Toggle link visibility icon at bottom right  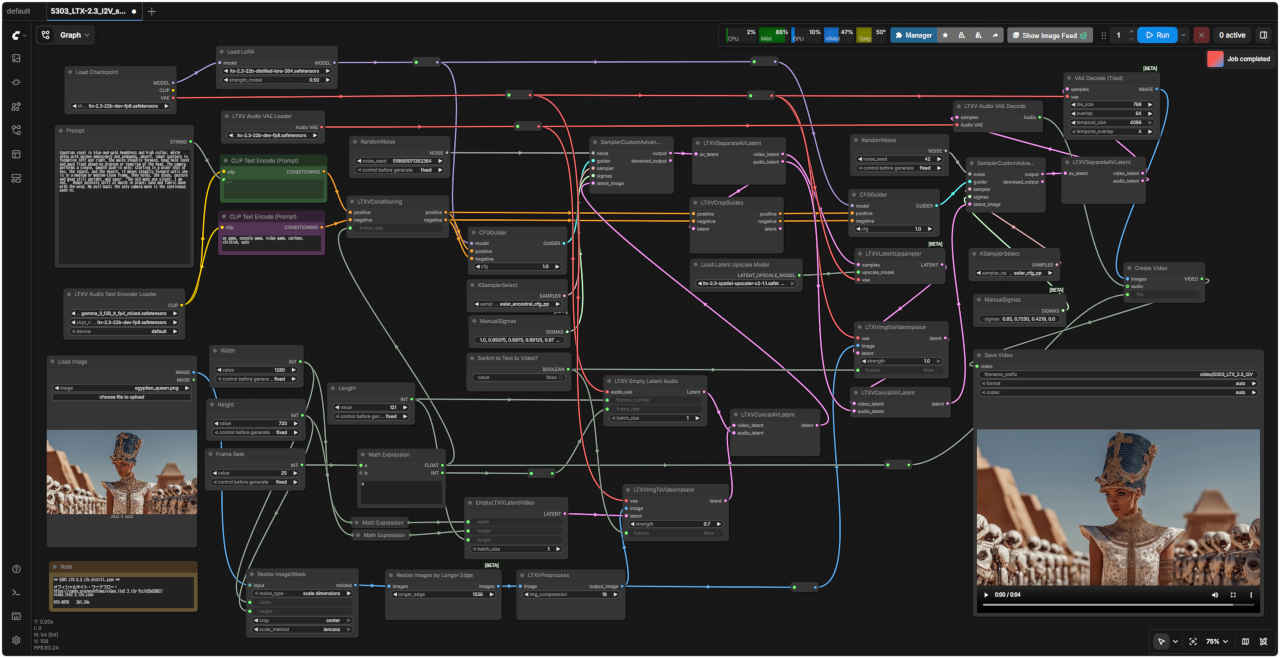tap(1263, 641)
